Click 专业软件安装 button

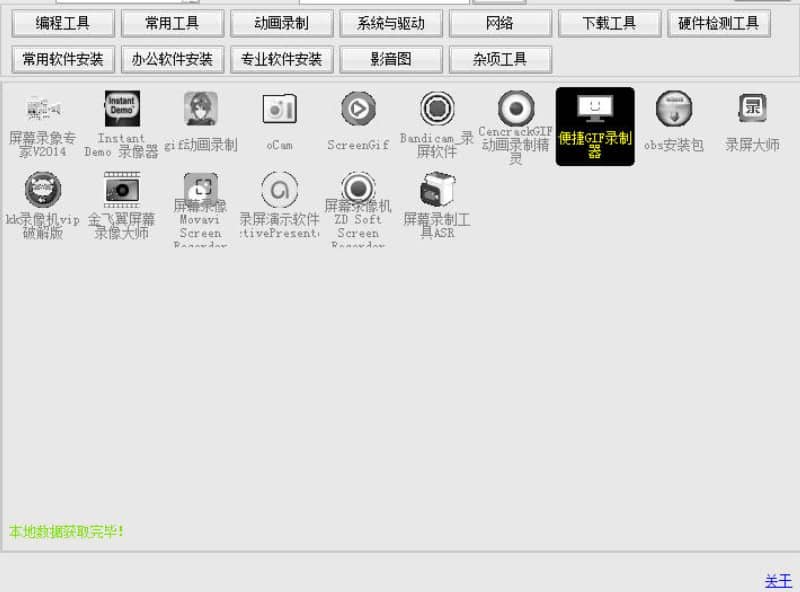pyautogui.click(x=282, y=60)
